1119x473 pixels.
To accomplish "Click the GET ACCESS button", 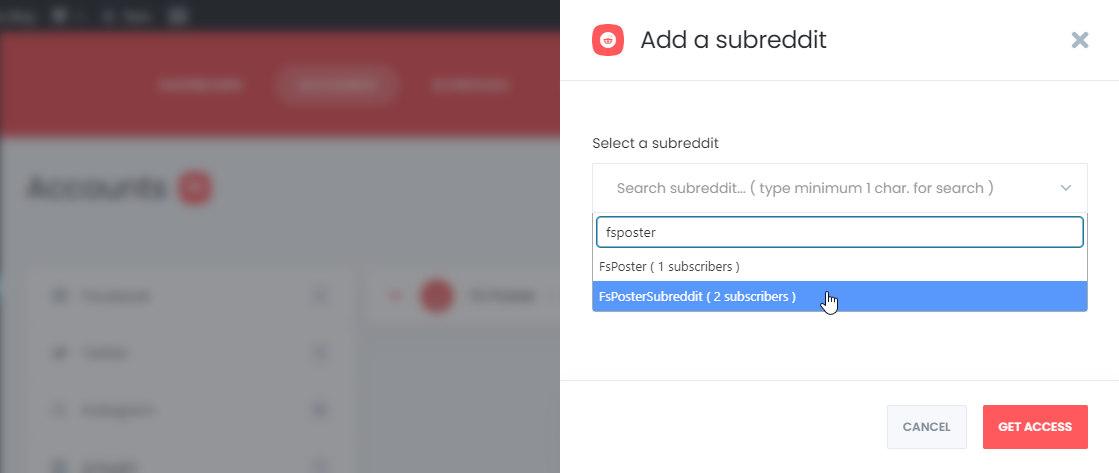I will (1035, 427).
